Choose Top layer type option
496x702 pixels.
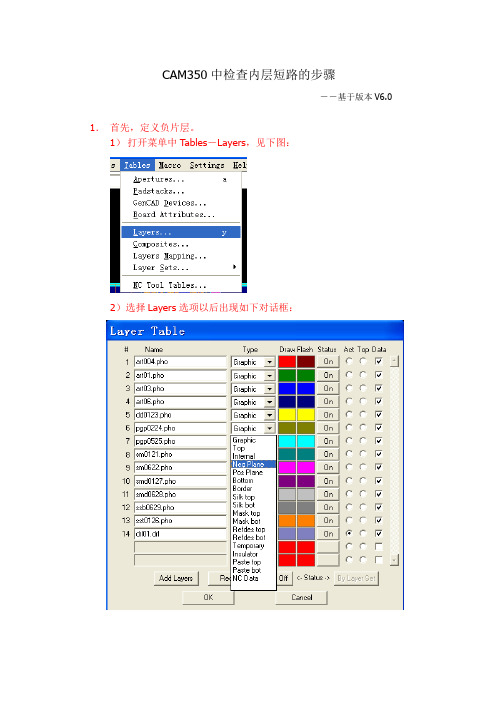253,448
